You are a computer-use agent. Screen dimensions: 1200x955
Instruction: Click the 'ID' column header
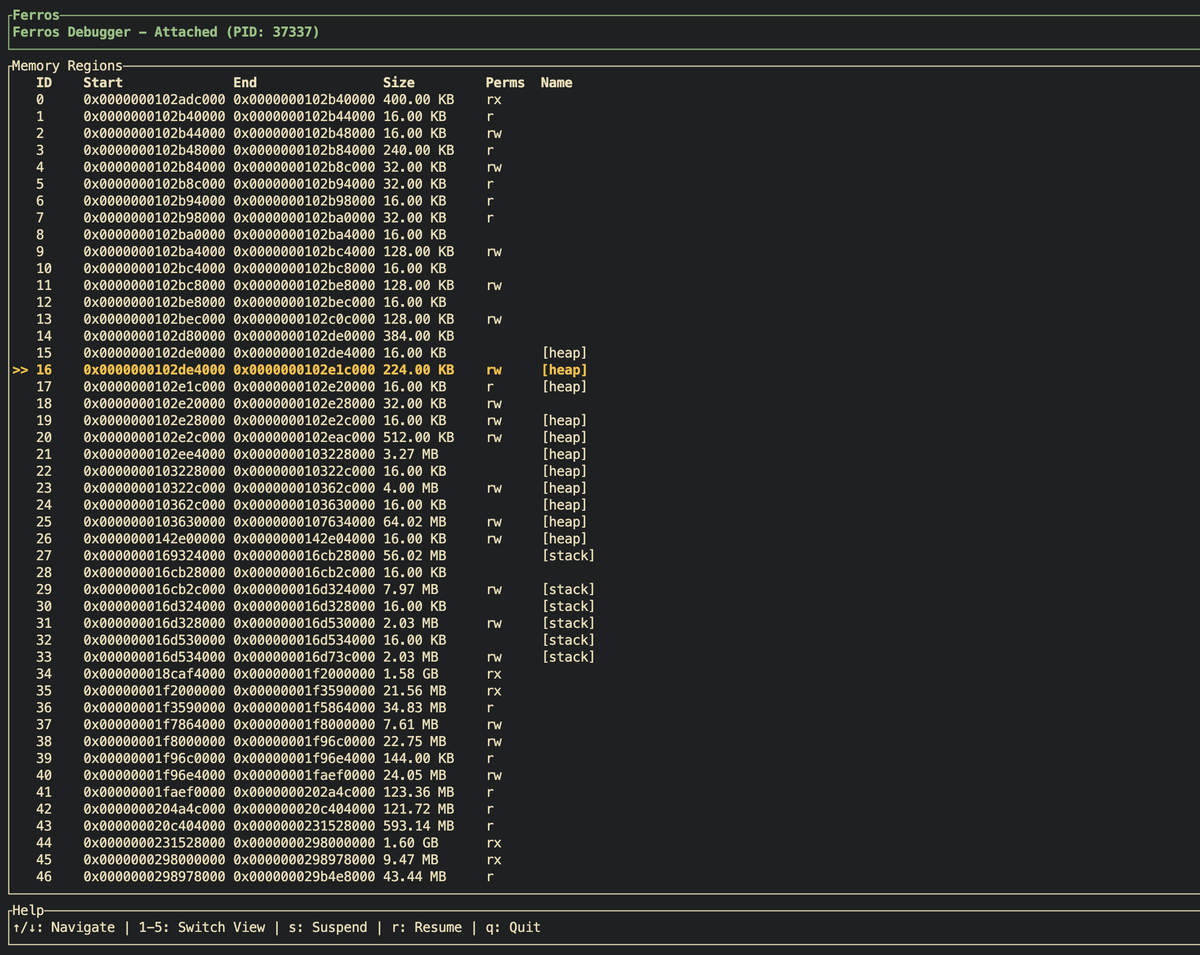click(44, 83)
